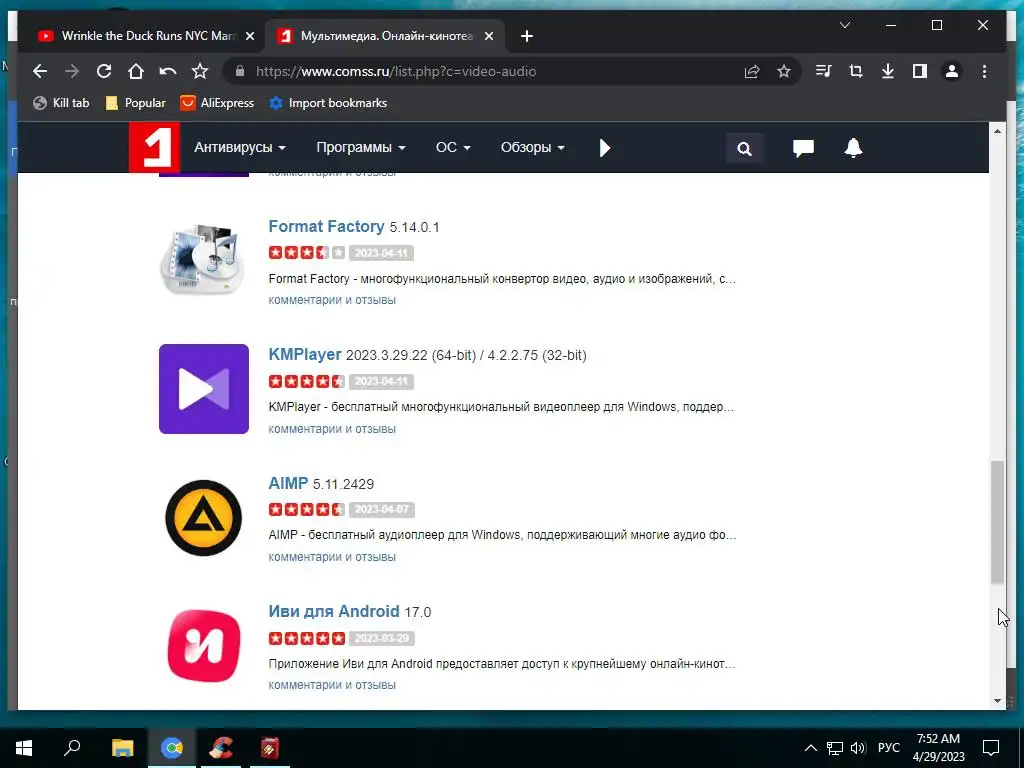The width and height of the screenshot is (1024, 768).
Task: Click the browser forward arrow
Action: click(72, 71)
